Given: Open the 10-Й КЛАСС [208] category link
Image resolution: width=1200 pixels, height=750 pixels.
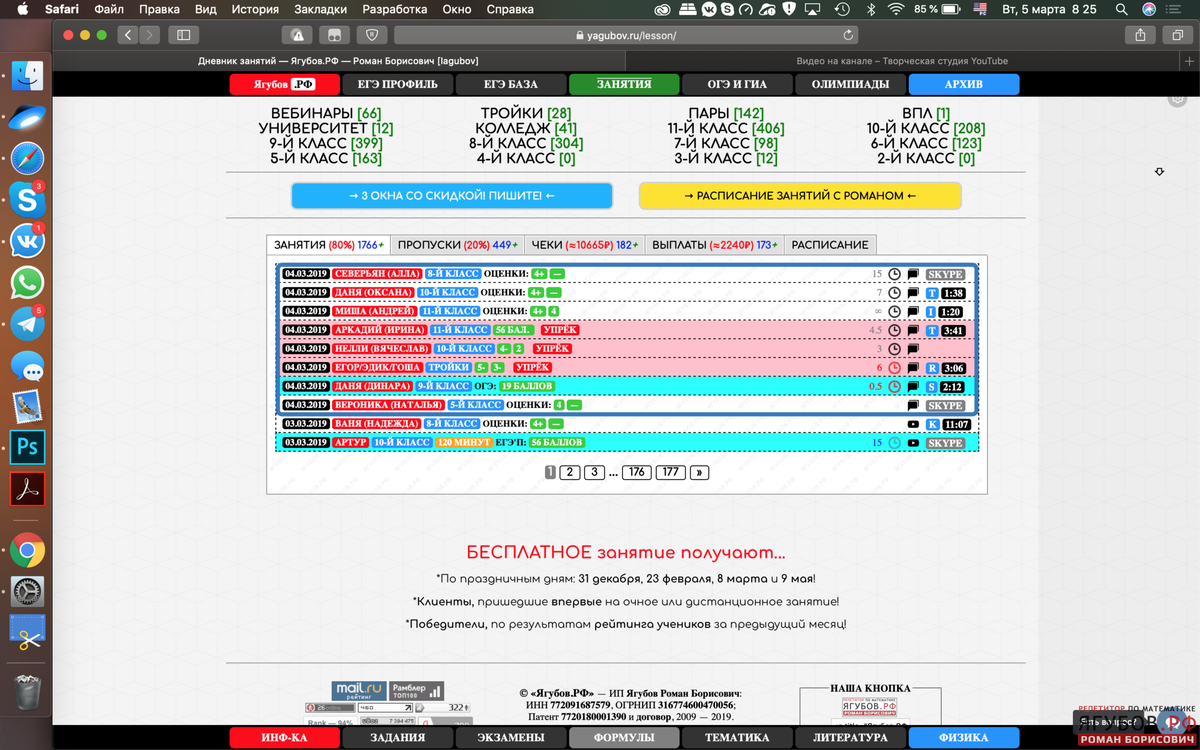Looking at the screenshot, I should tap(926, 128).
